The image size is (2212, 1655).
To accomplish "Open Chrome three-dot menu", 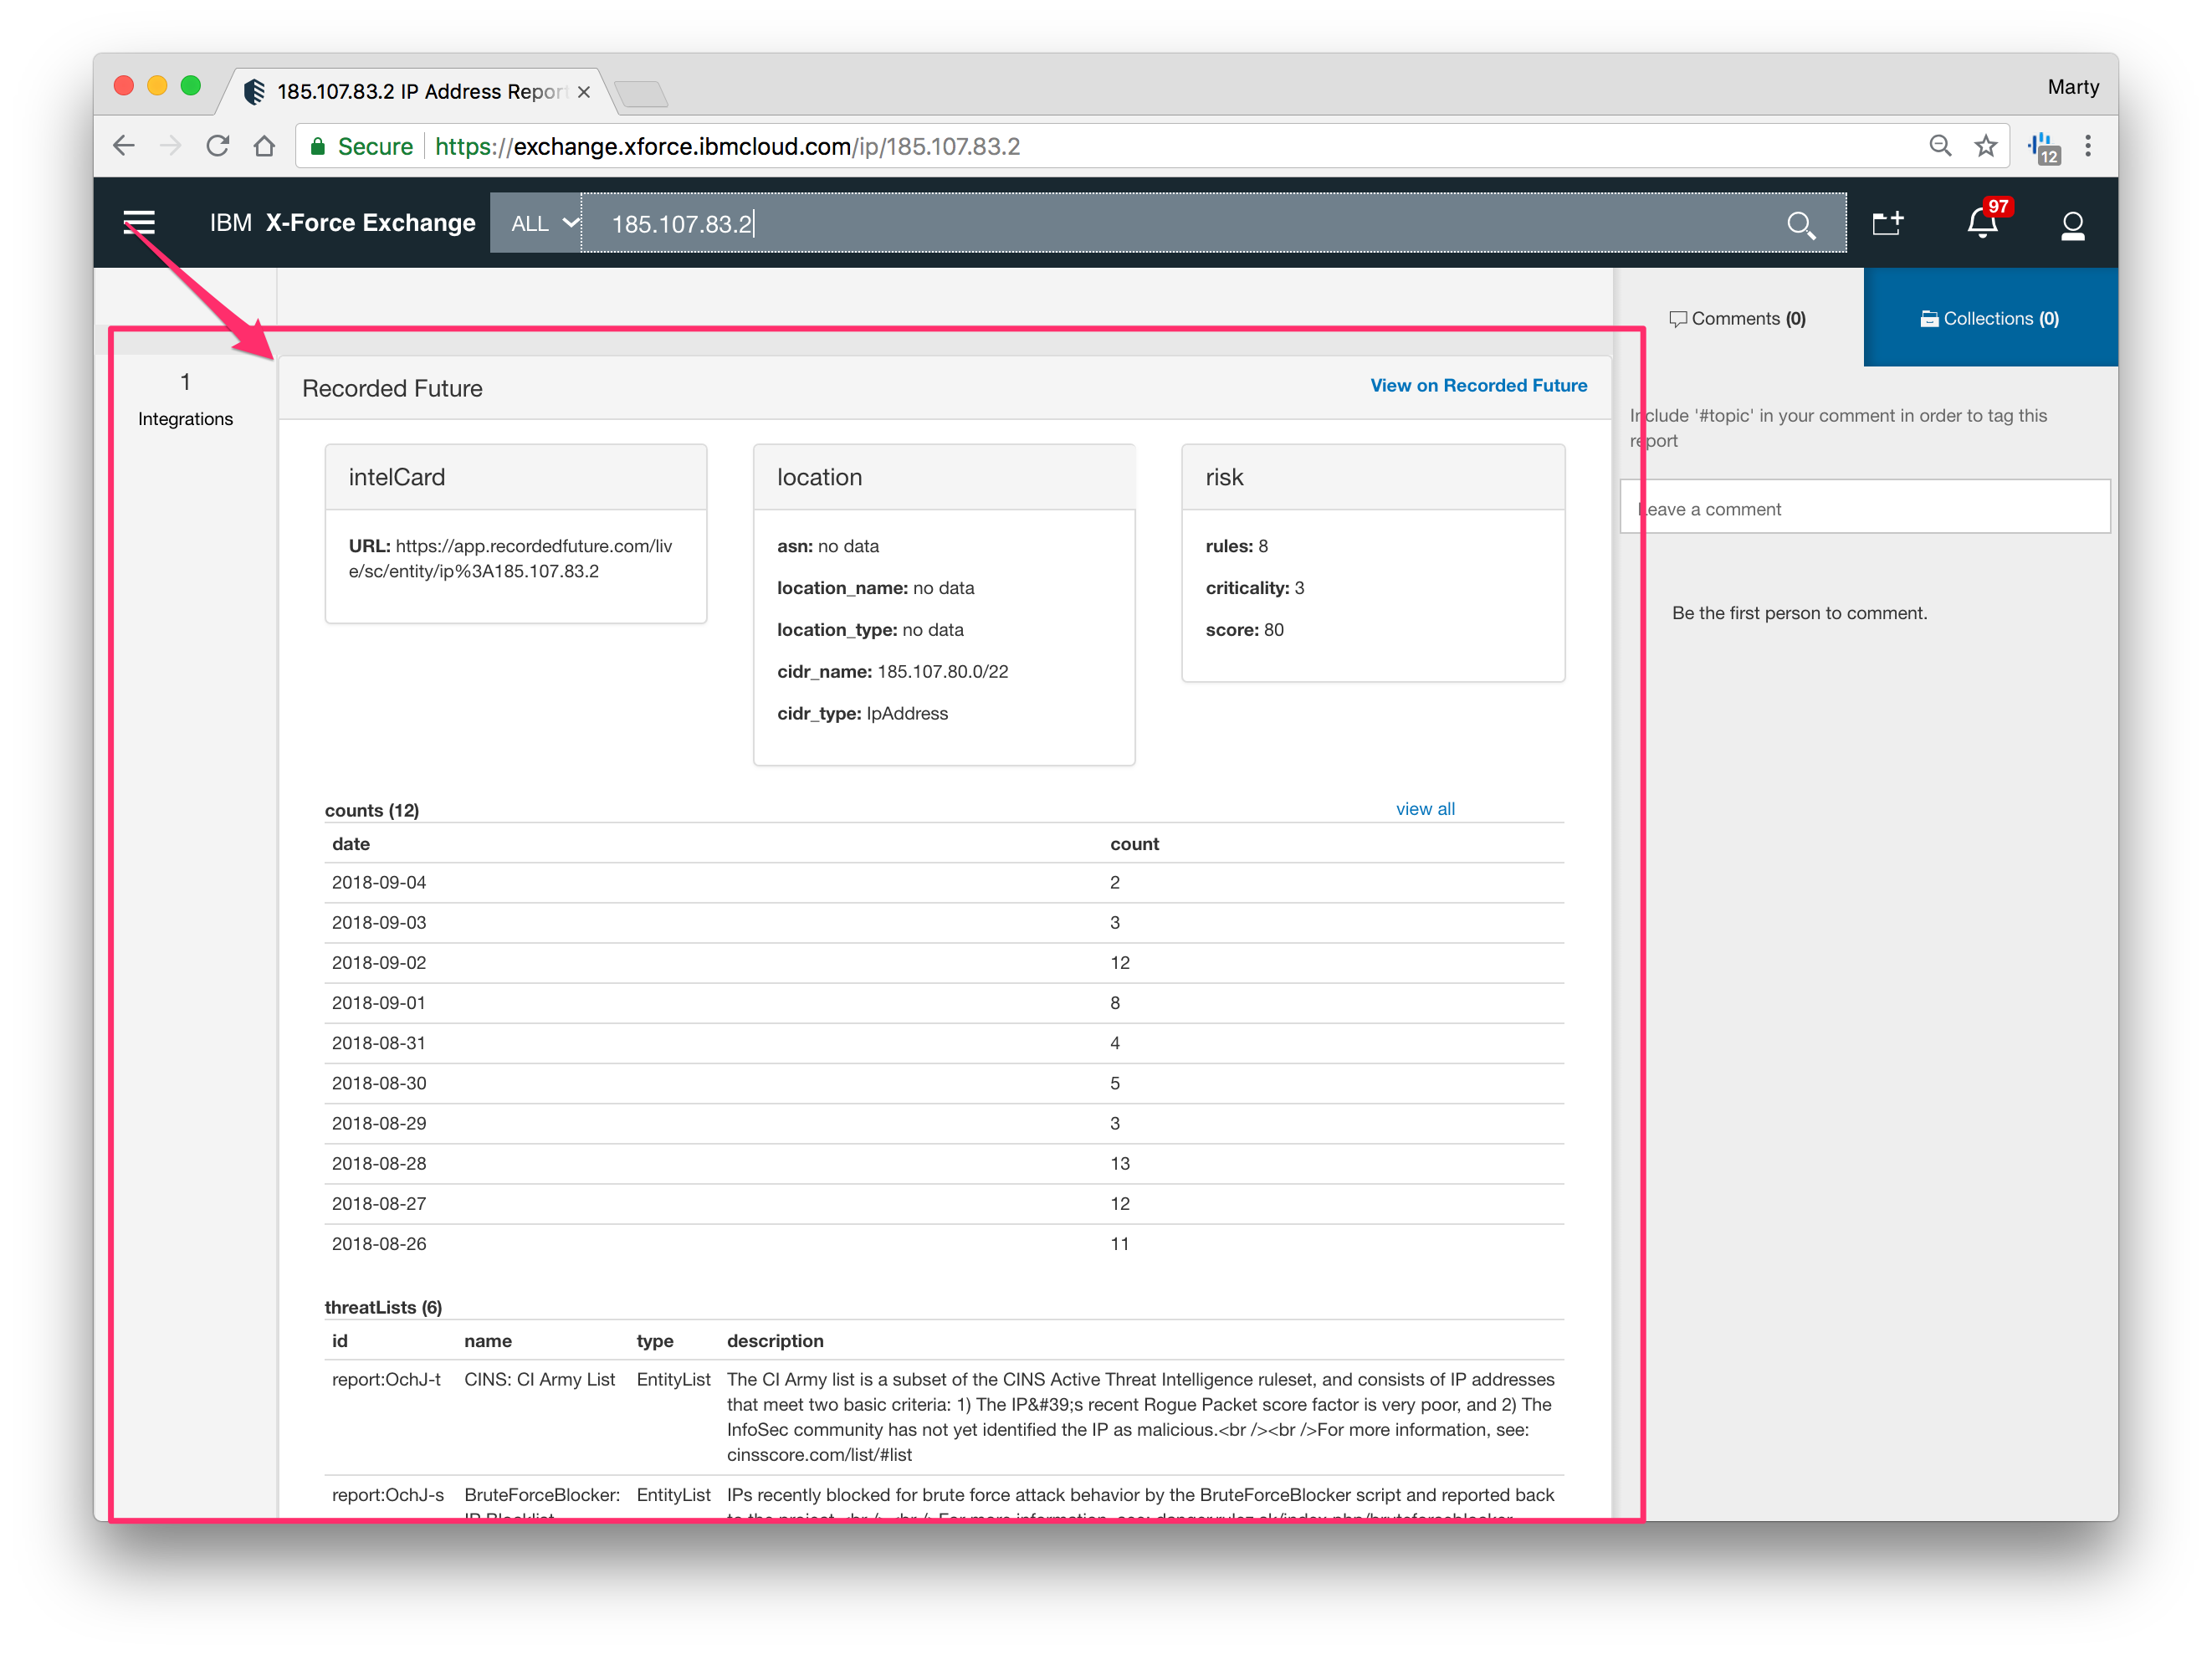I will tap(2088, 147).
